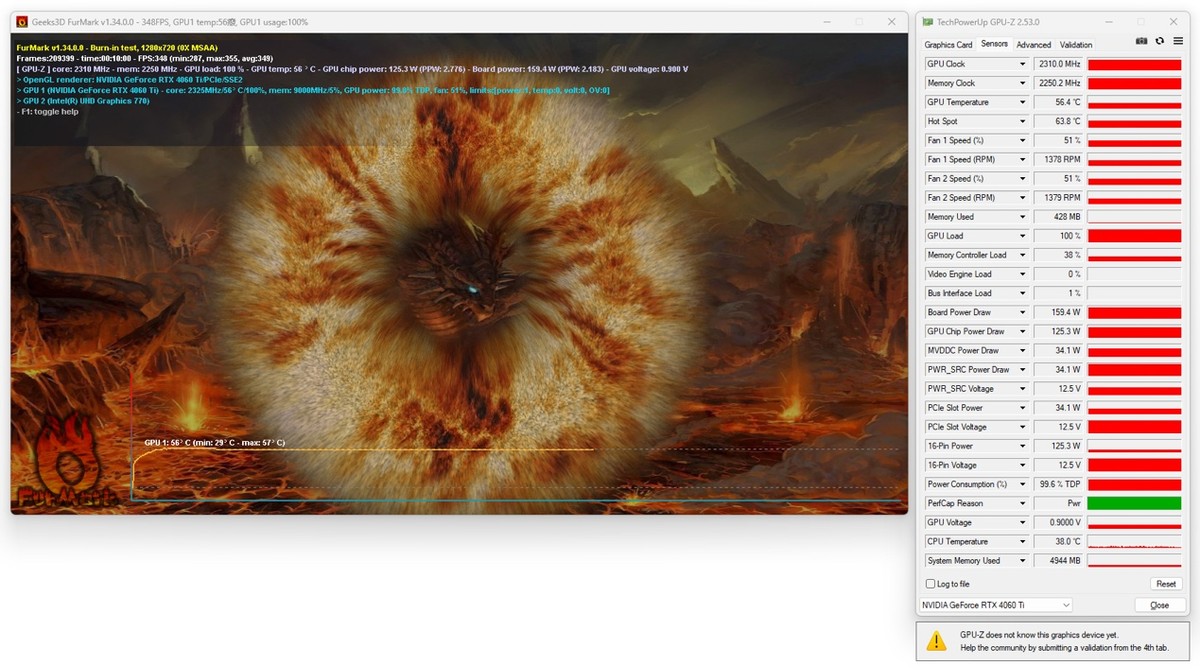Click the Close button in GPU-Z
Viewport: 1200px width, 670px height.
click(1159, 605)
